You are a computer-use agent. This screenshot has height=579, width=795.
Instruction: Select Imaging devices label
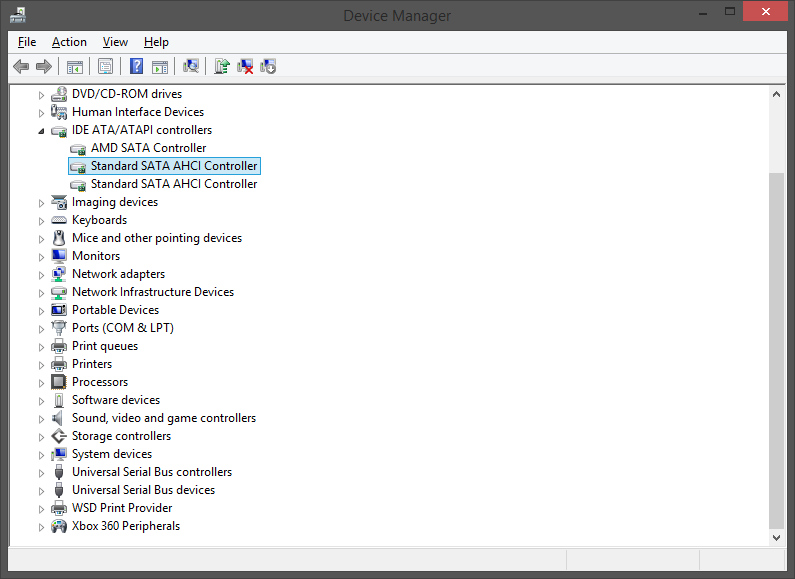click(x=115, y=202)
